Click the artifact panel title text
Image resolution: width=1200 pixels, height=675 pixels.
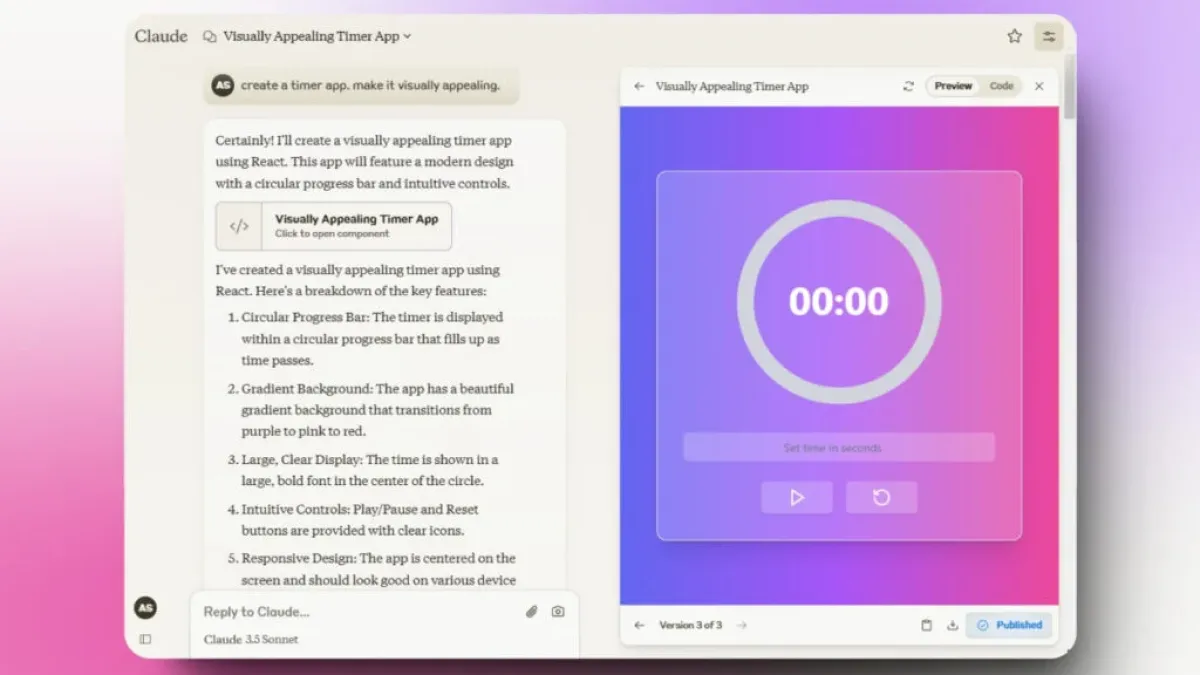pos(732,86)
